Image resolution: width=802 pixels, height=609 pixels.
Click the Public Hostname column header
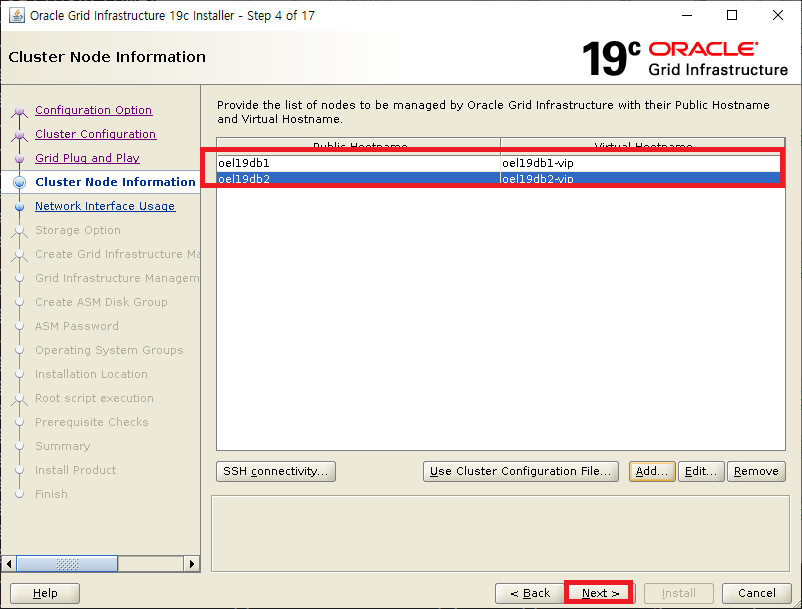[x=359, y=144]
